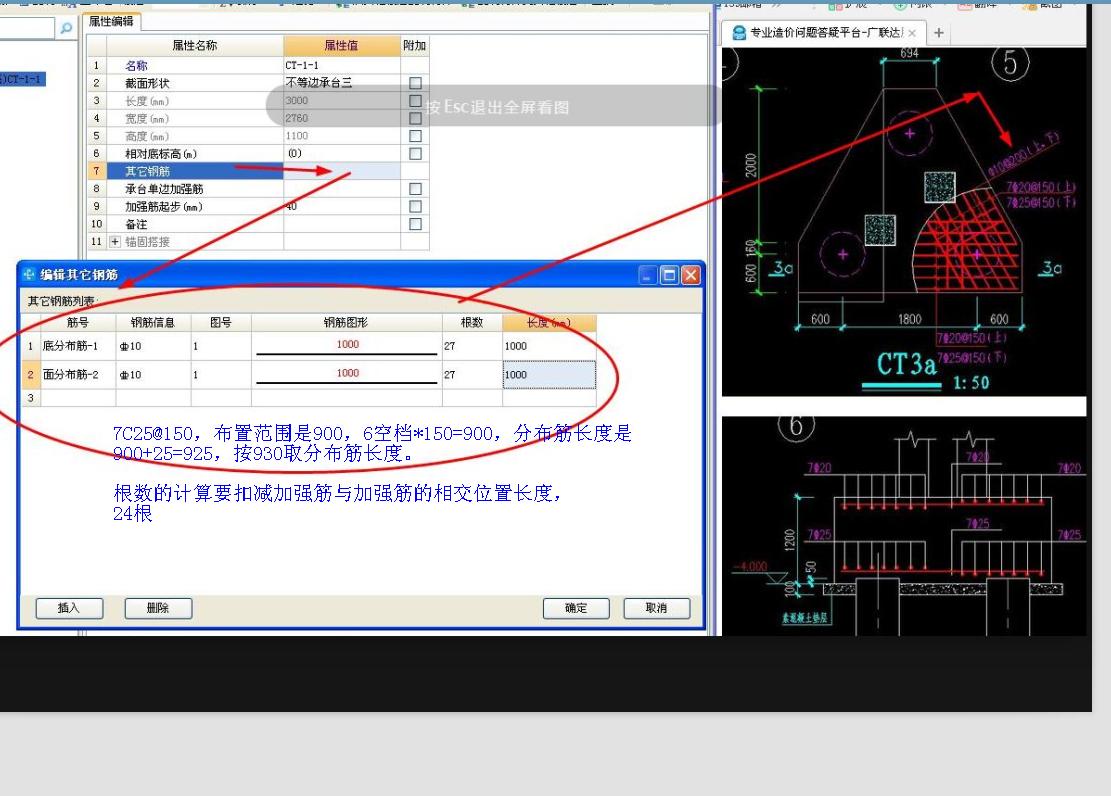This screenshot has height=796, width=1111.
Task: Click 属性值 column header
Action: (x=342, y=45)
